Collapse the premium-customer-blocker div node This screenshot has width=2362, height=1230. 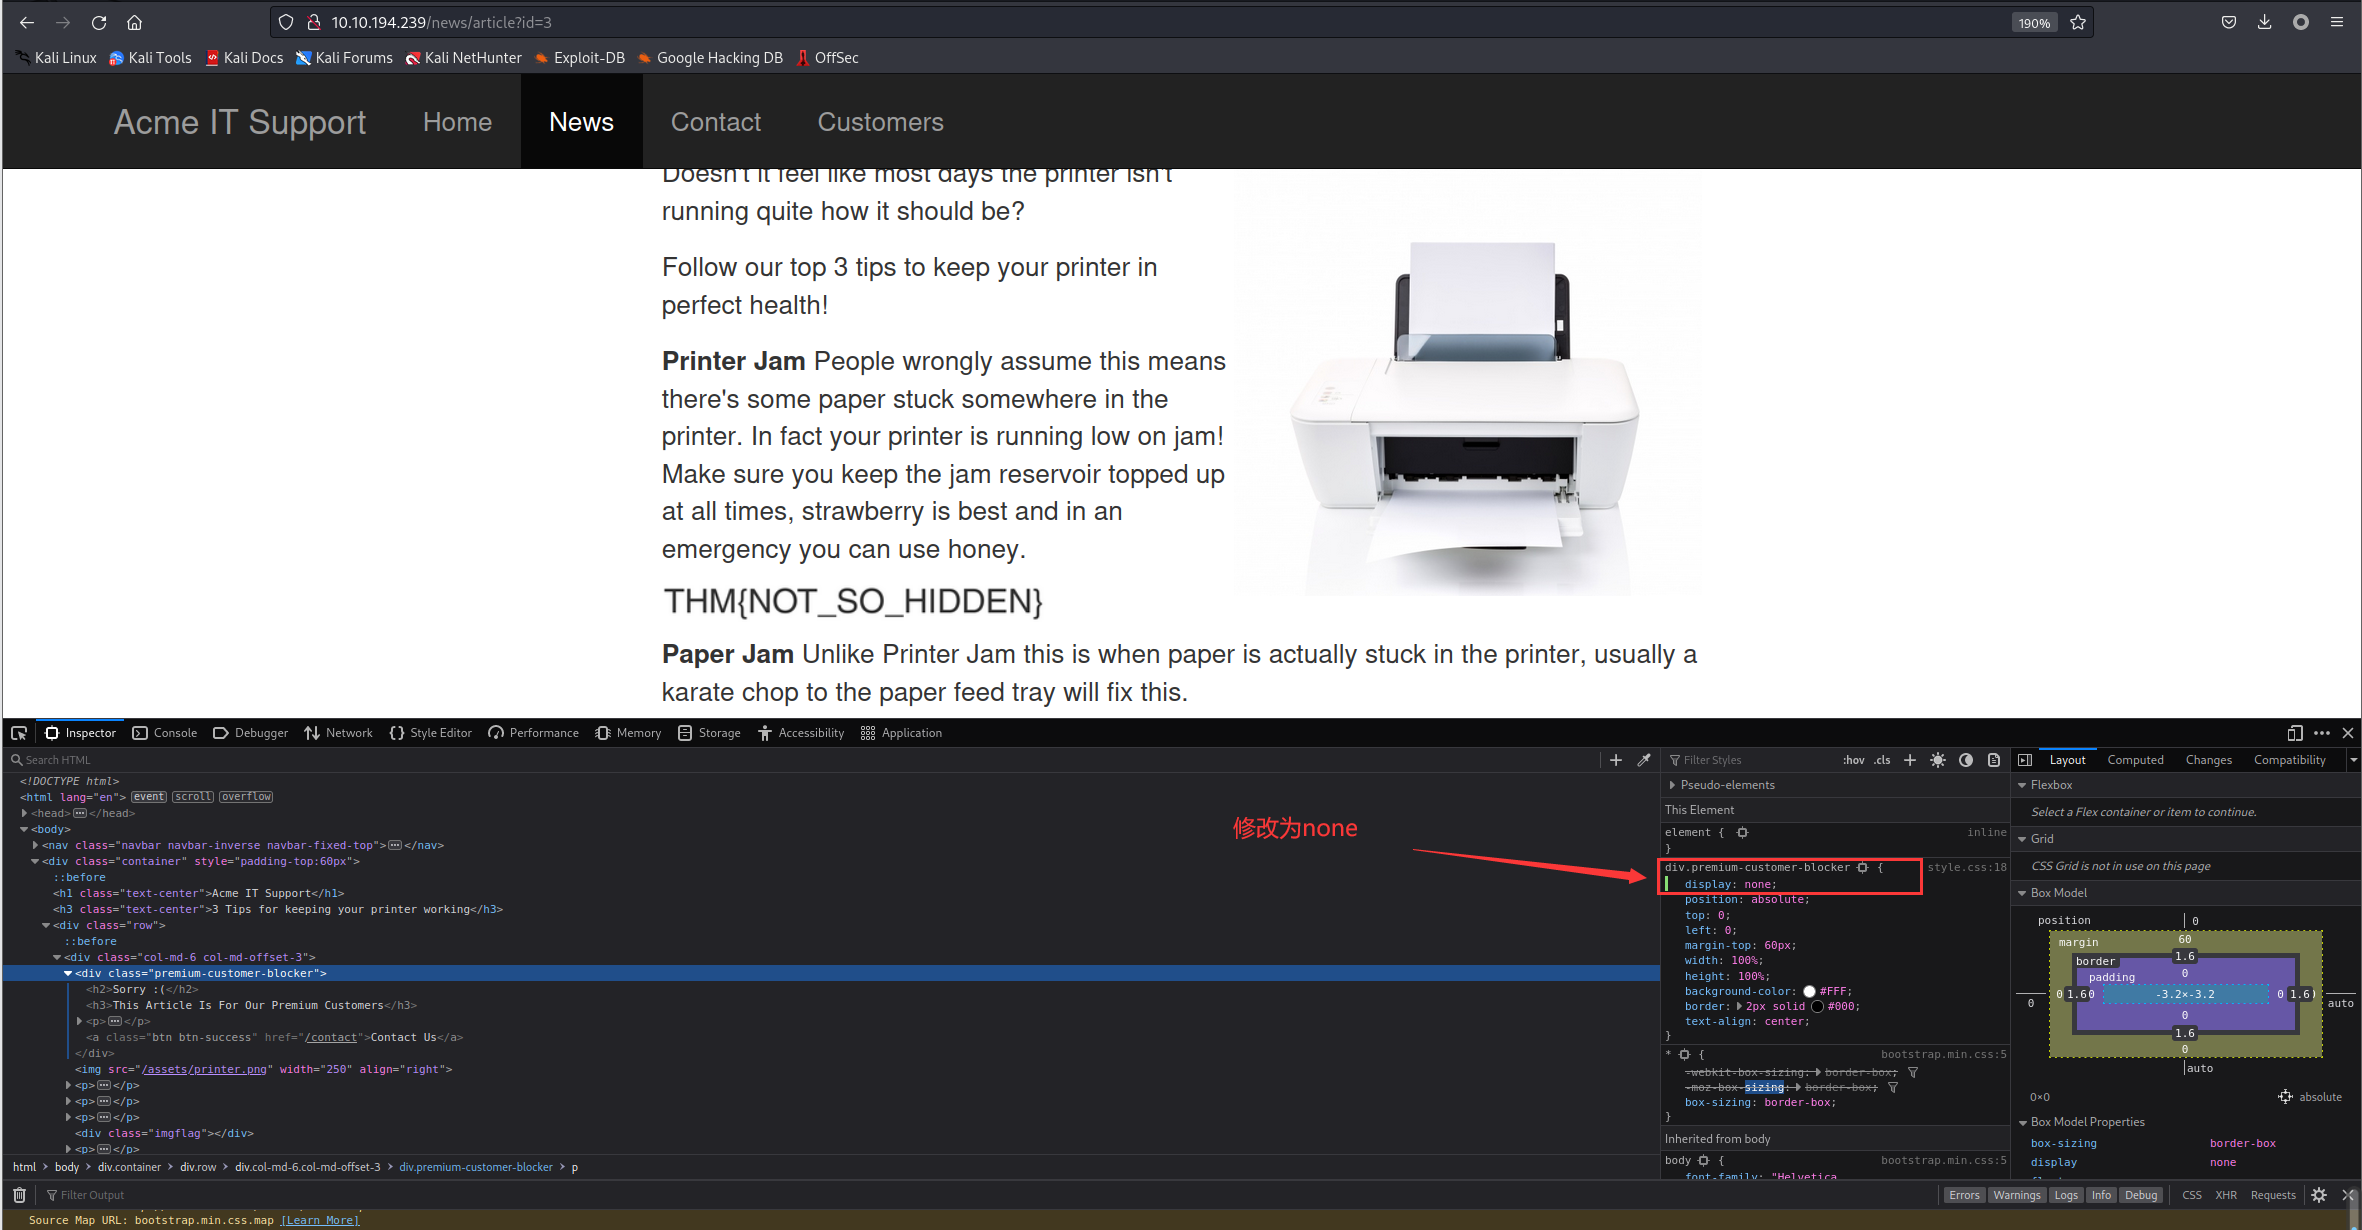pyautogui.click(x=68, y=973)
